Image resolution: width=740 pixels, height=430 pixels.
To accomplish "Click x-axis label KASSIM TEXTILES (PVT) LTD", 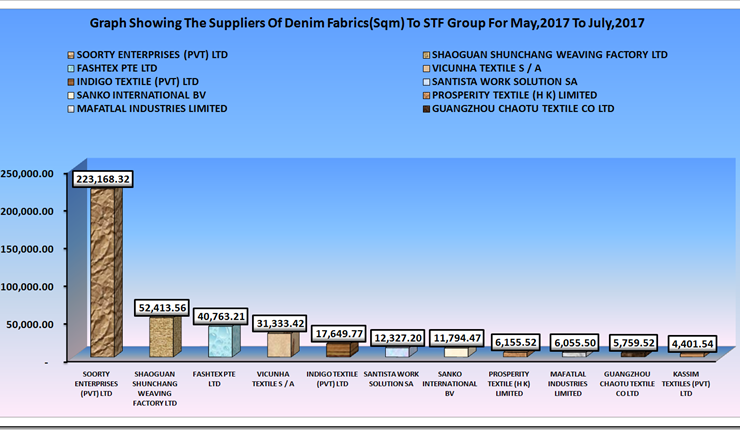I will 686,384.
